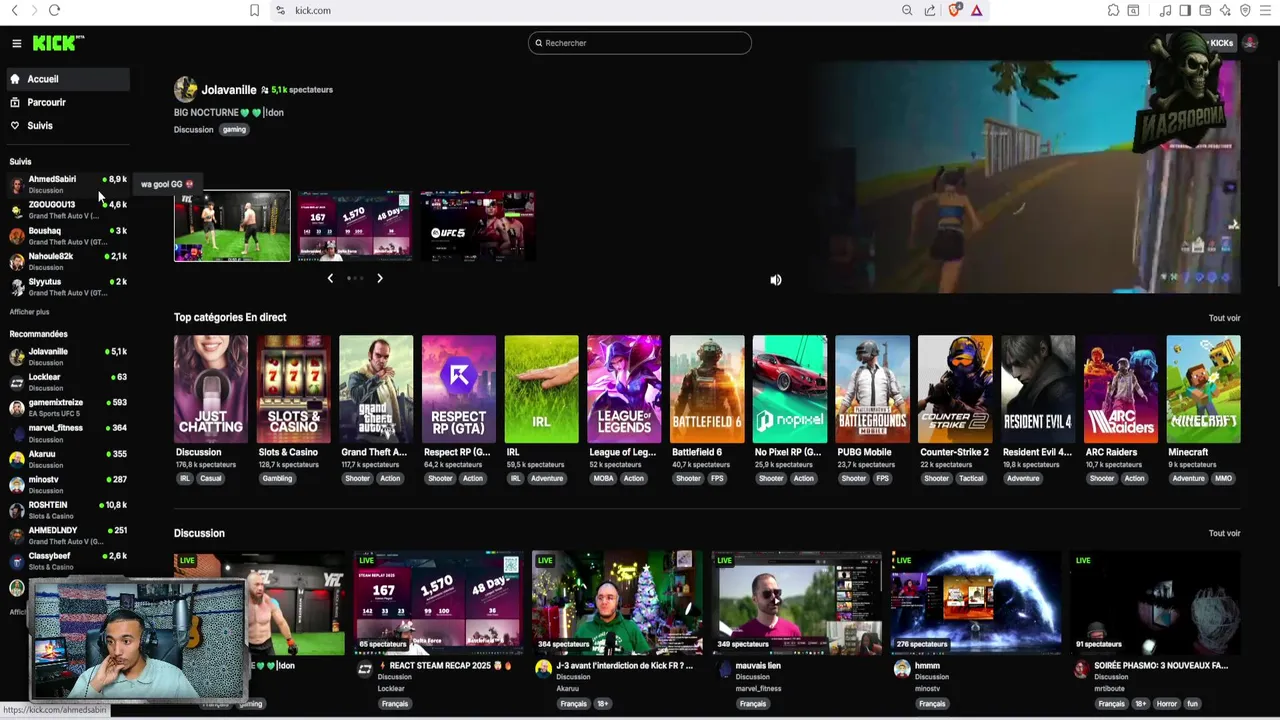Open Suivis in sidebar

pos(68,125)
